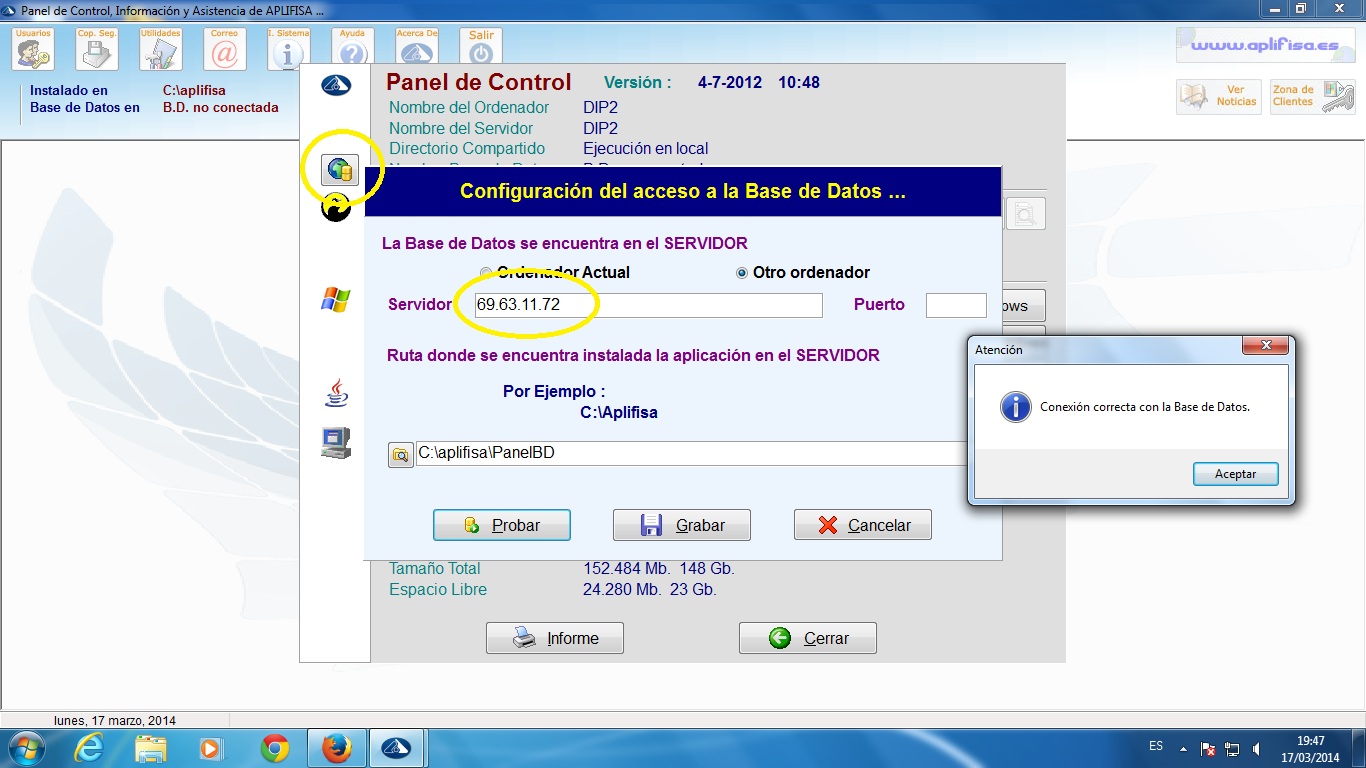Viewport: 1366px width, 768px height.
Task: Select the Otro ordenador radio button
Action: point(742,273)
